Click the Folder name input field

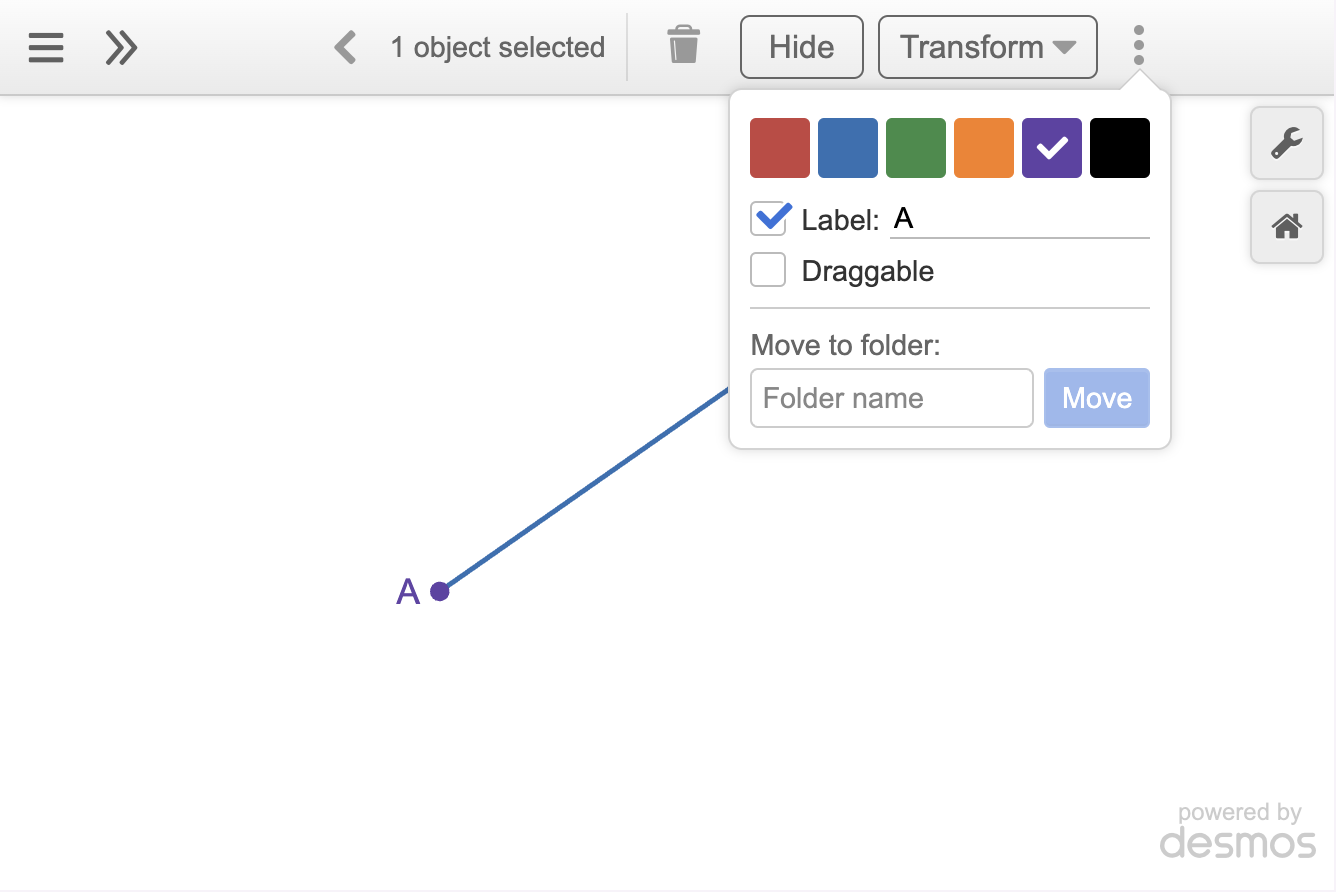tap(891, 398)
